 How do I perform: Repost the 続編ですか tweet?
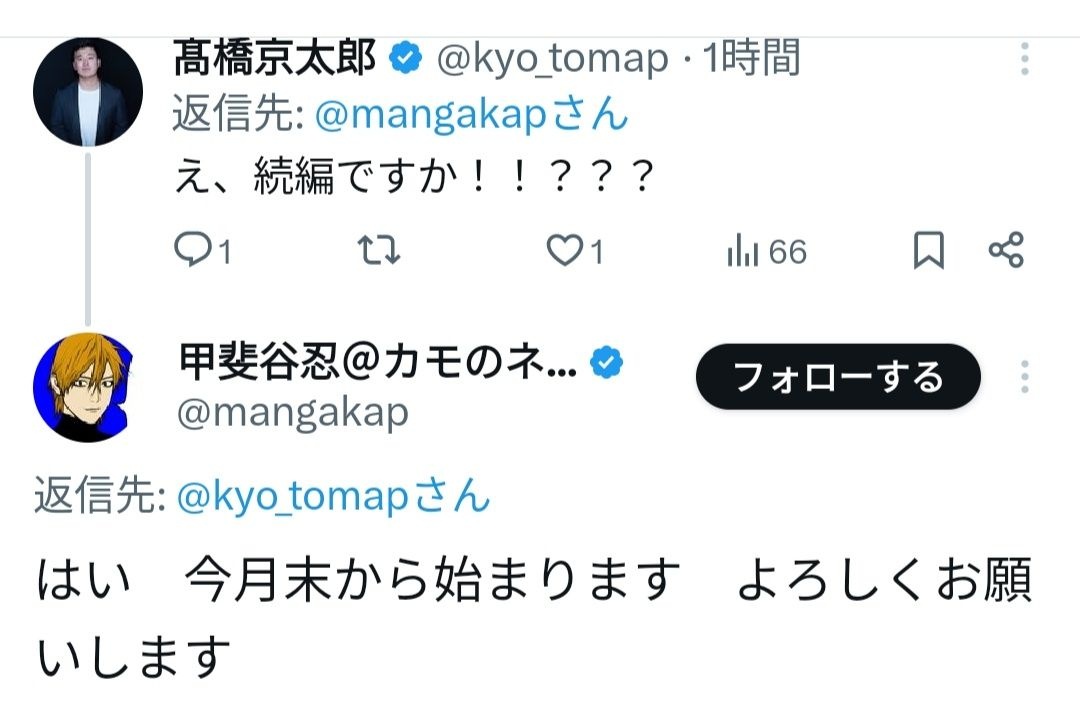379,251
